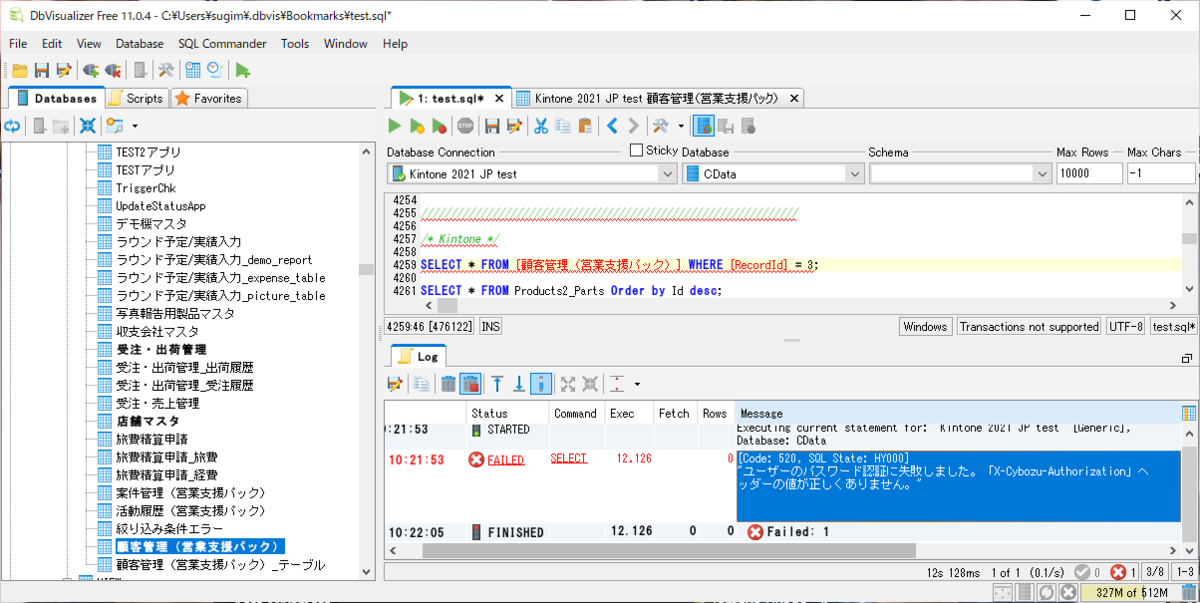This screenshot has height=603, width=1200.
Task: Open dropdown arrow at end of Log toolbar
Action: click(x=637, y=383)
